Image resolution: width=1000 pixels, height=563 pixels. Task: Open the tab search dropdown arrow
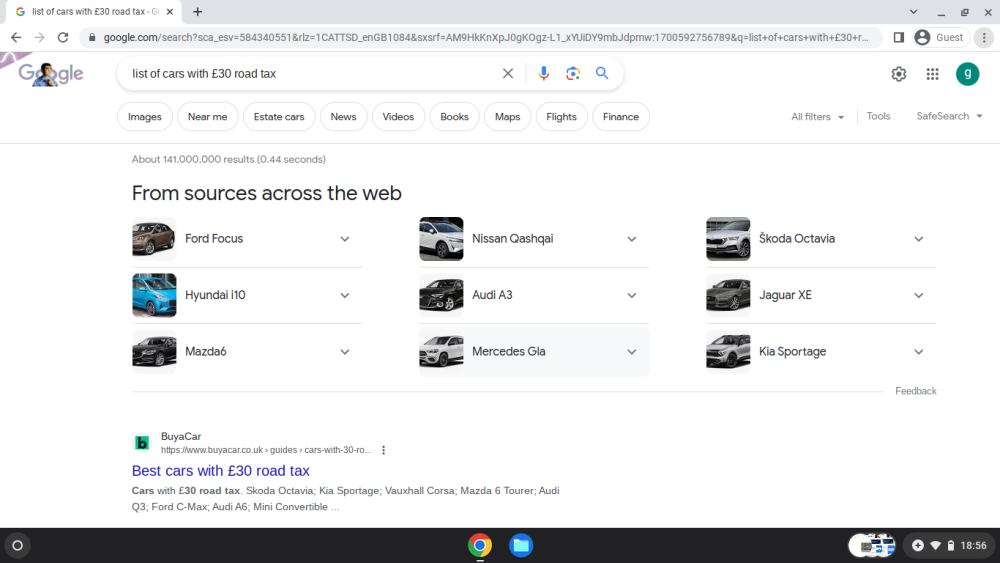click(x=913, y=11)
